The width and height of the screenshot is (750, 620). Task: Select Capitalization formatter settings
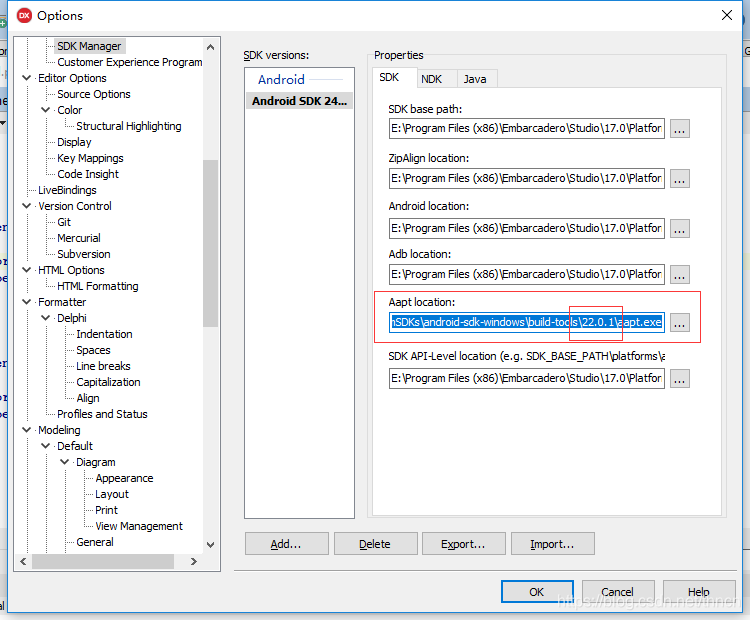tap(109, 382)
